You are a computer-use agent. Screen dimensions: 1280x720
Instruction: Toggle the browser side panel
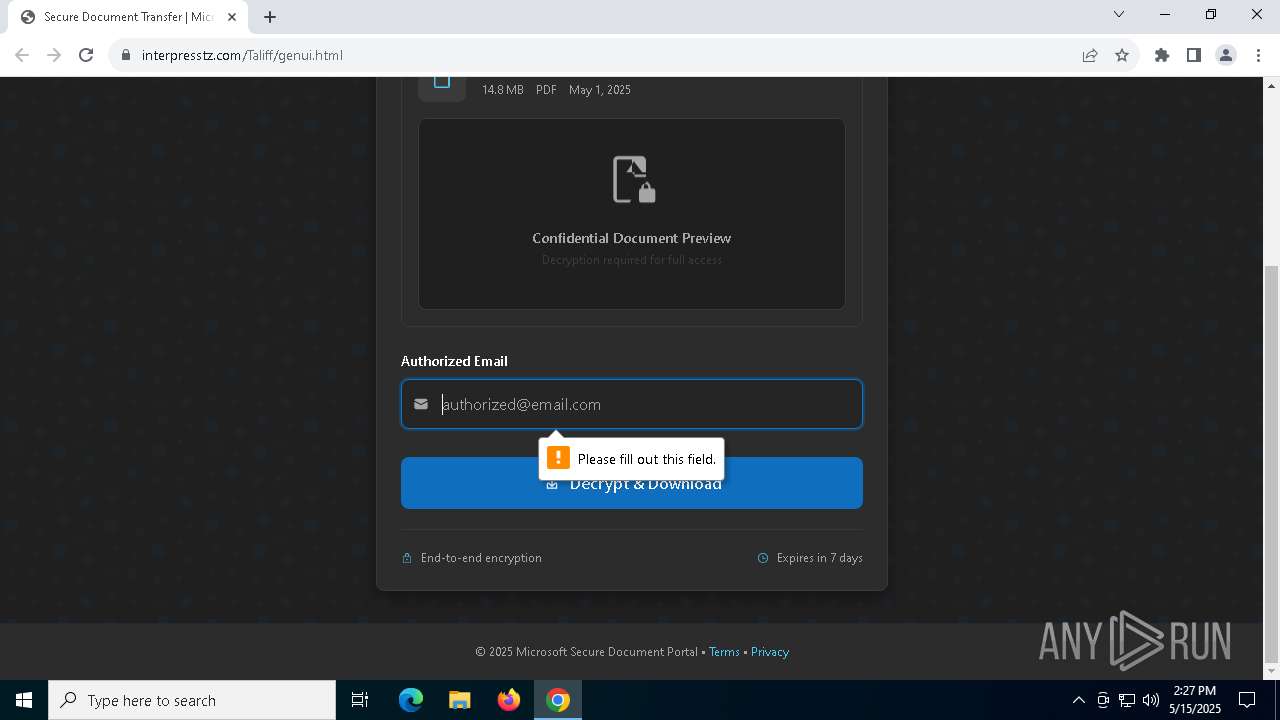click(1194, 55)
